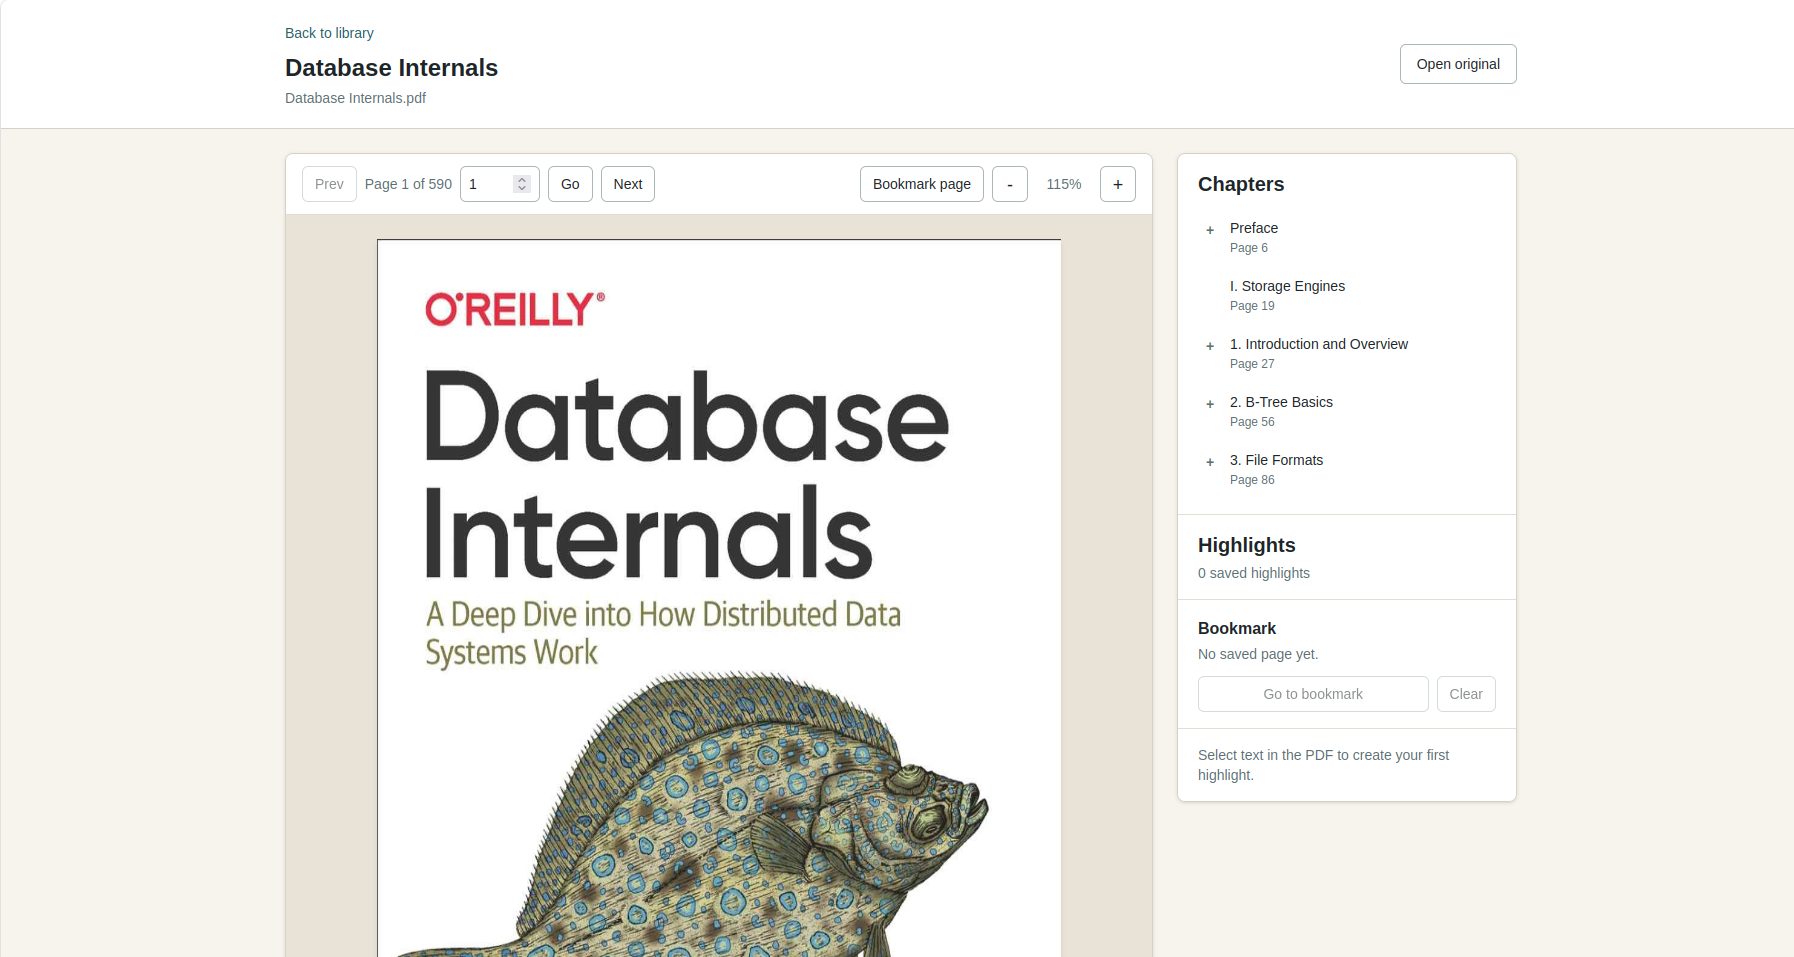
Task: Click the 'Page 6' label under Preface
Action: (1249, 248)
